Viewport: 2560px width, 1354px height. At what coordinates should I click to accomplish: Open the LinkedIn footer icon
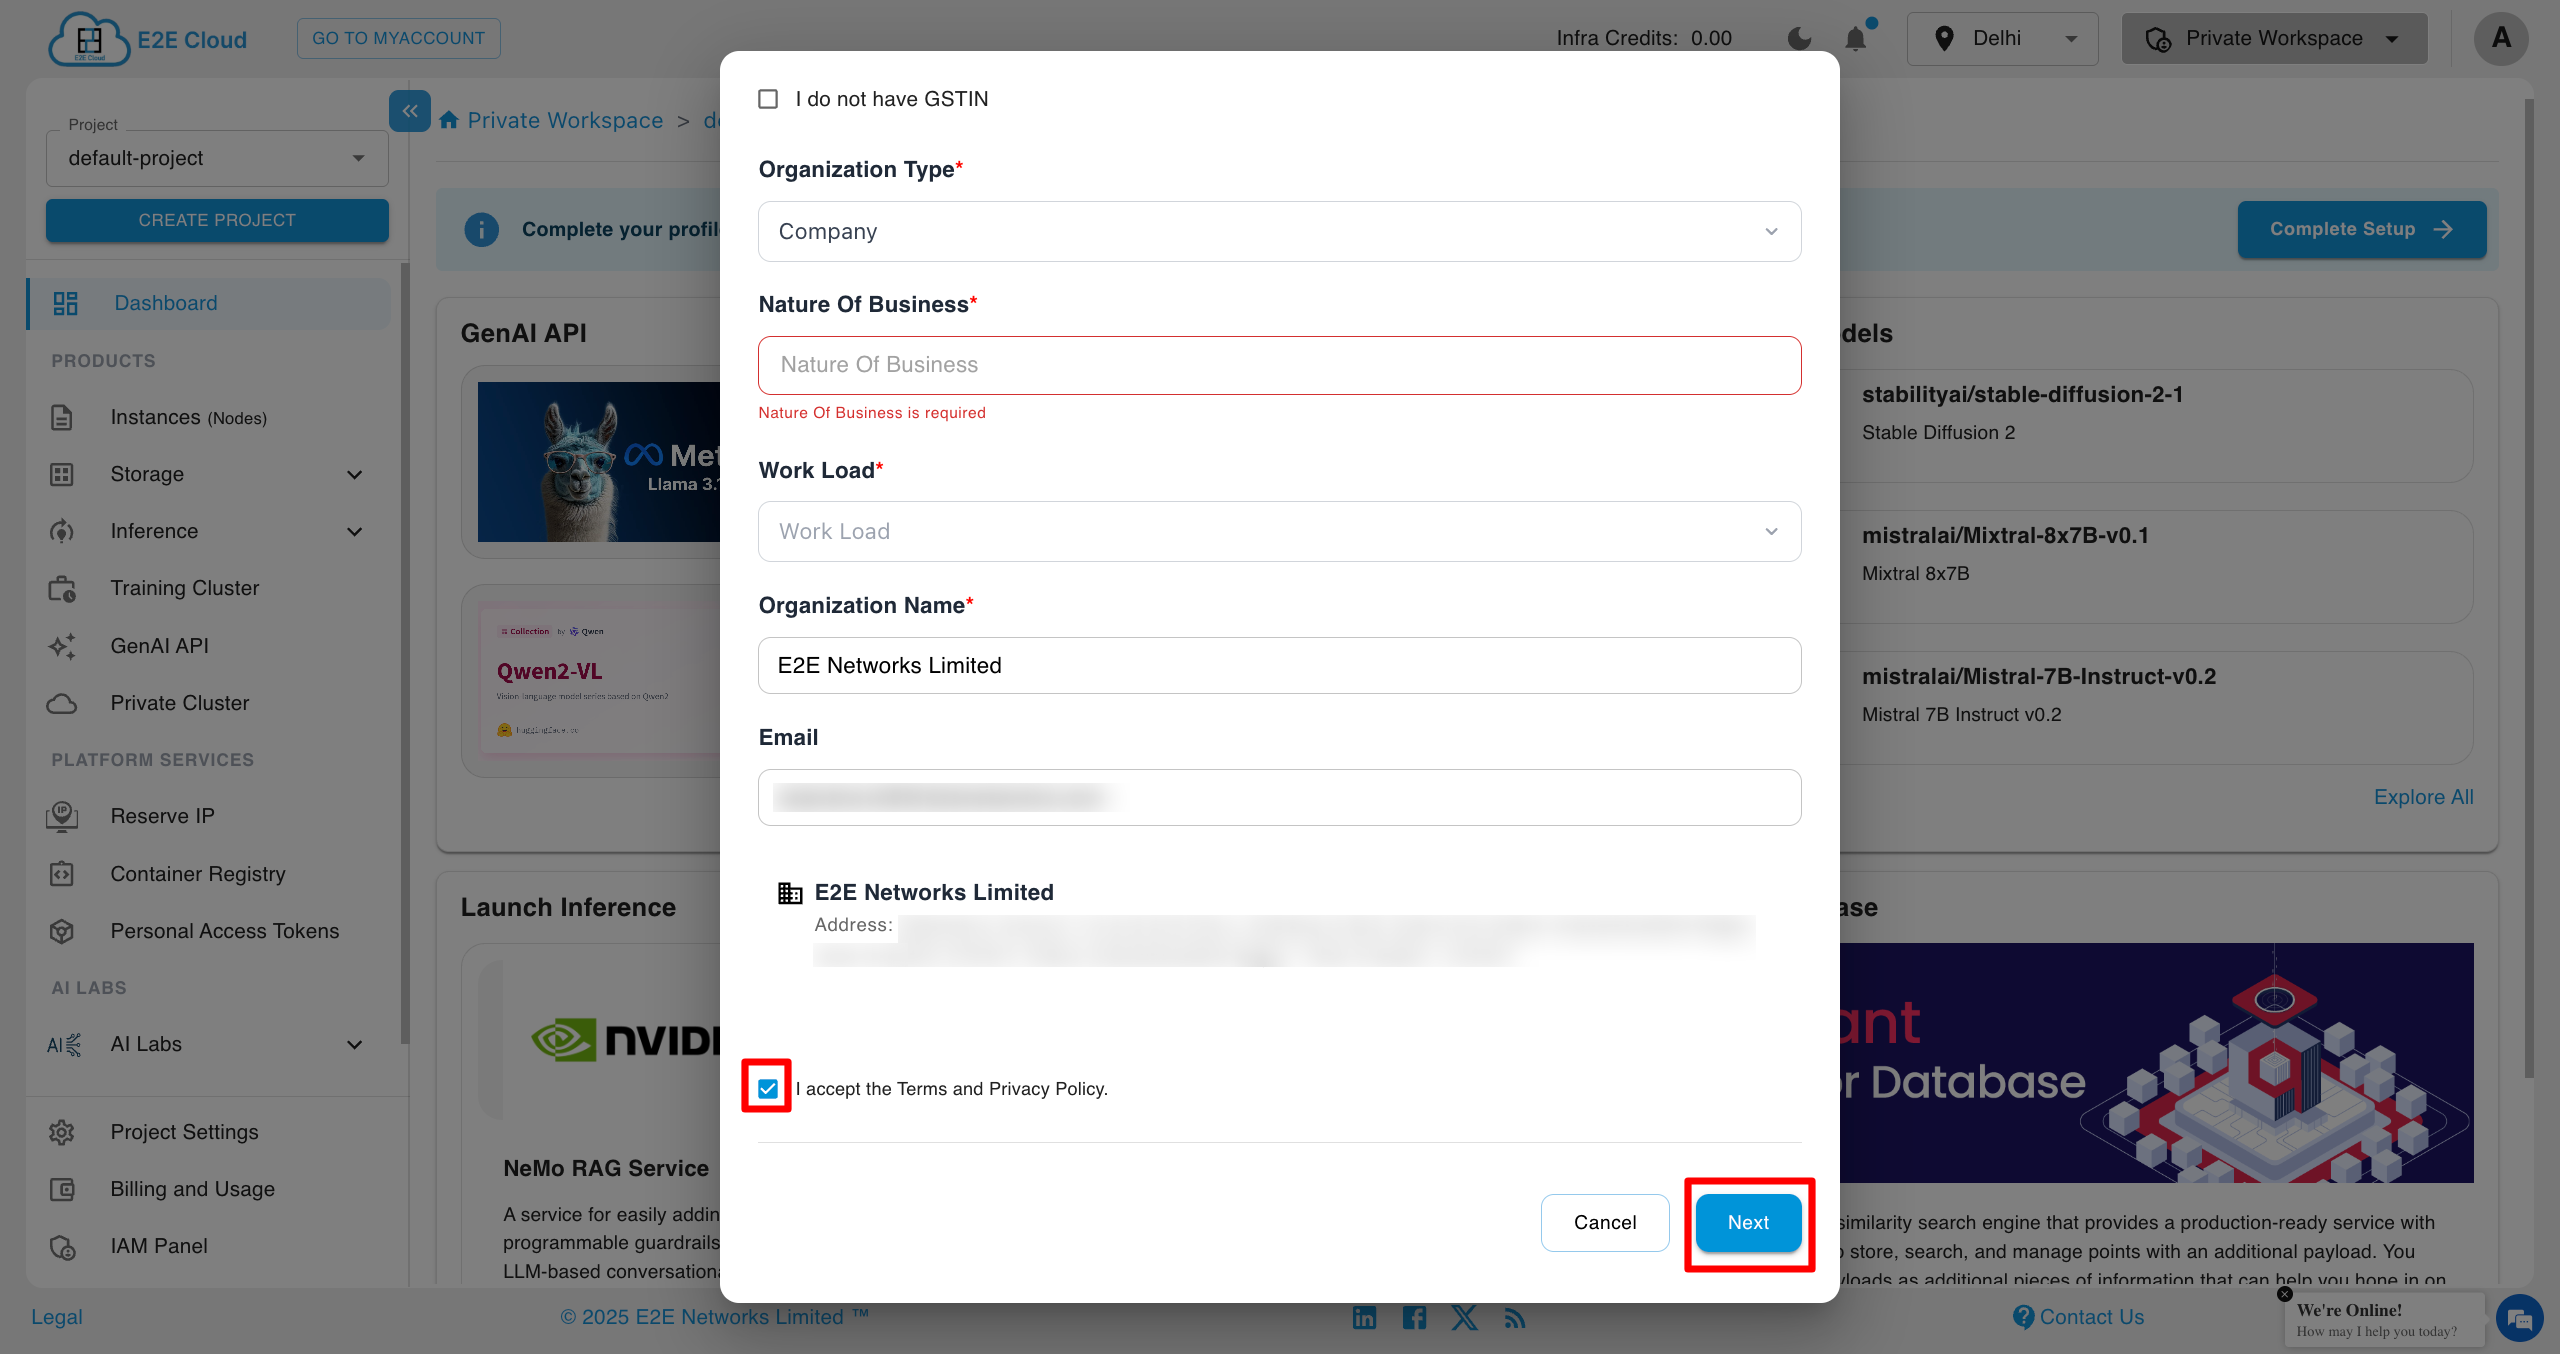(1364, 1317)
